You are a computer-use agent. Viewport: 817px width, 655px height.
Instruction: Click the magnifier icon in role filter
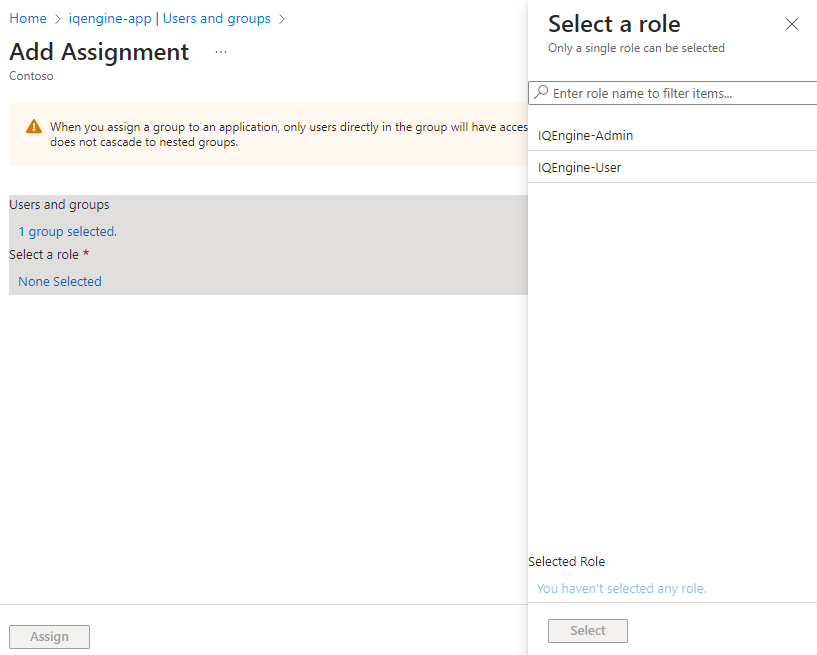click(x=541, y=93)
